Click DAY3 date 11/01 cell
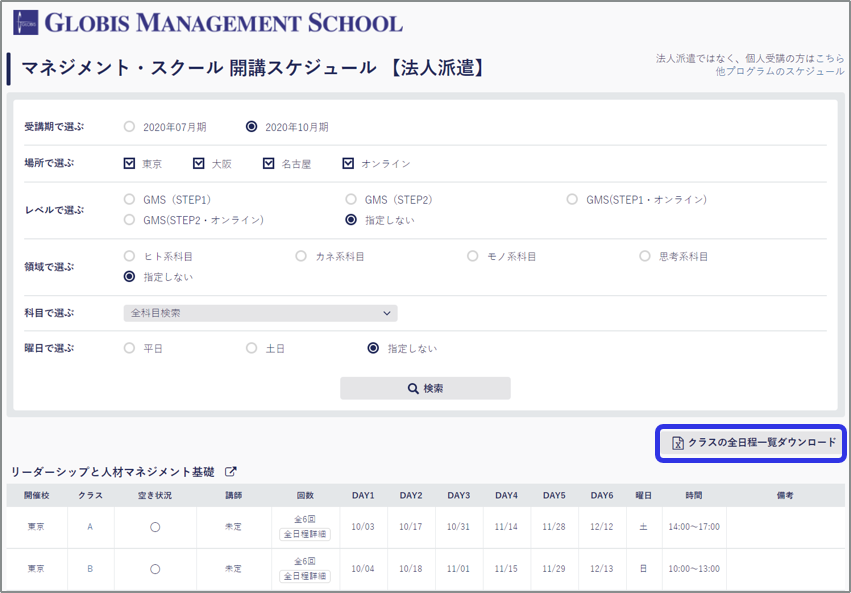This screenshot has height=593, width=851. (x=459, y=569)
